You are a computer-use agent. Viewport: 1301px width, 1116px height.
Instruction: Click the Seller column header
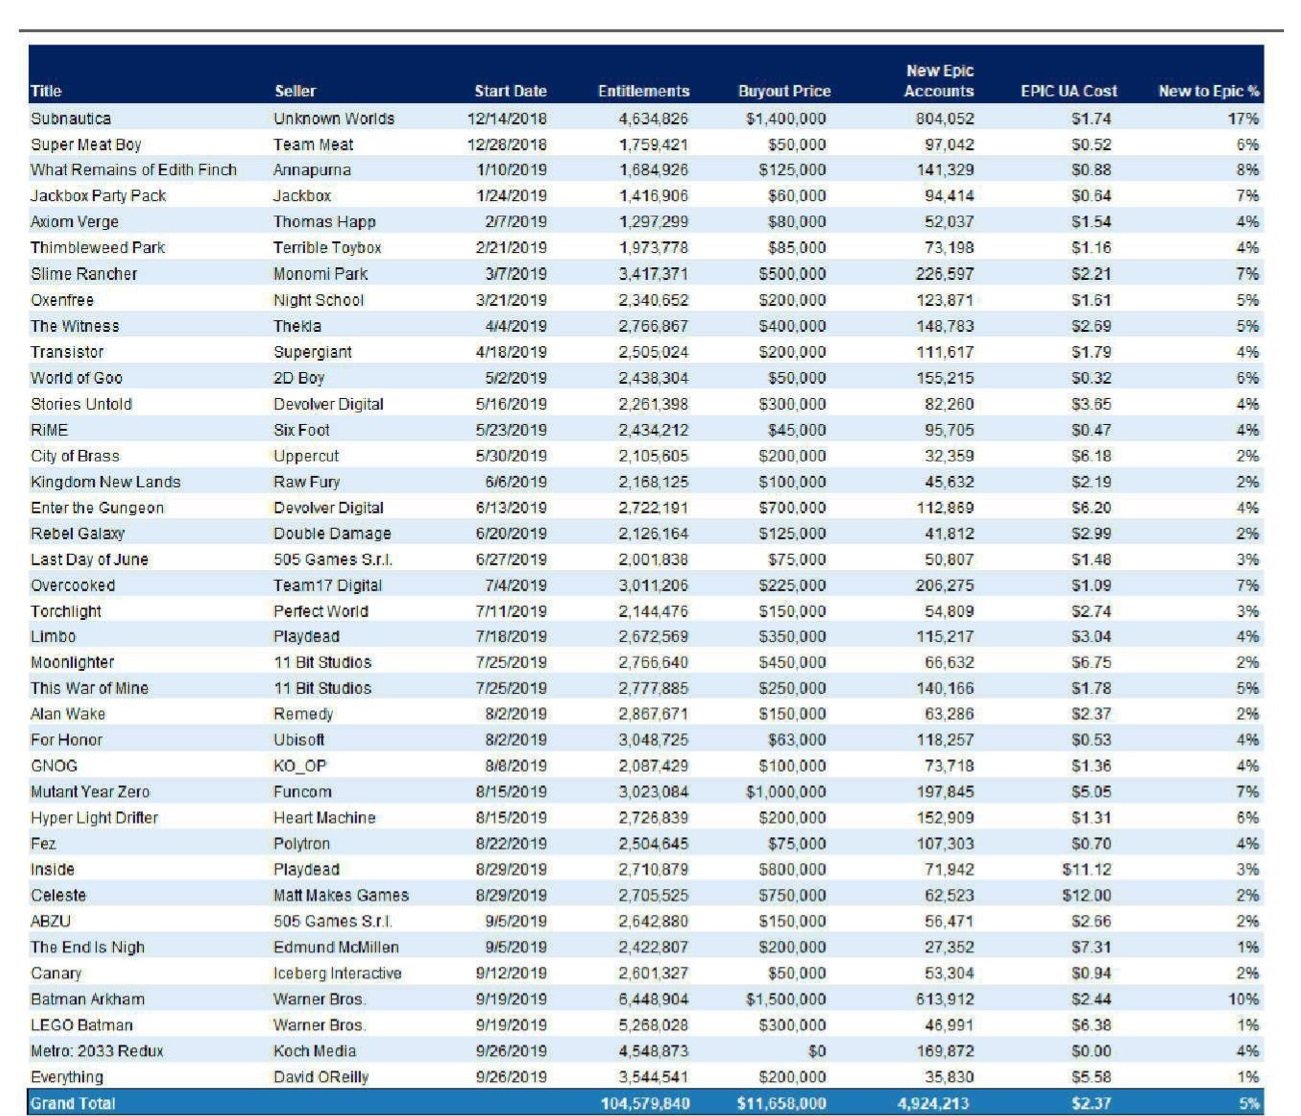(x=295, y=91)
